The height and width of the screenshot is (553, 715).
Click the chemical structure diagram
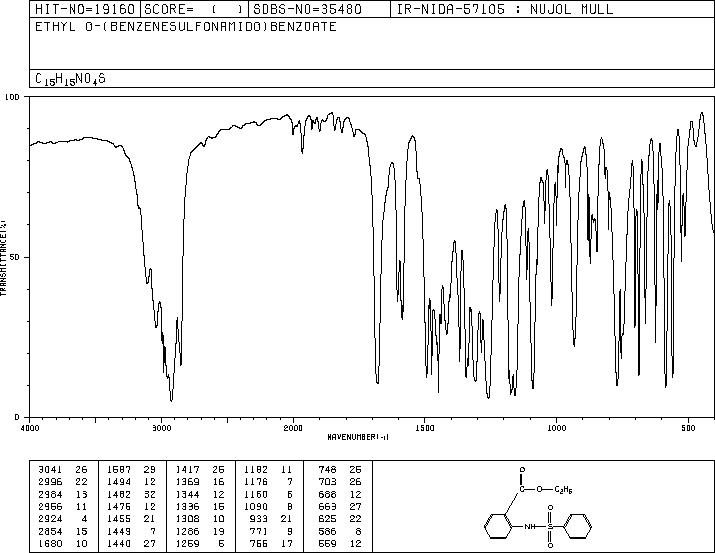[x=541, y=507]
